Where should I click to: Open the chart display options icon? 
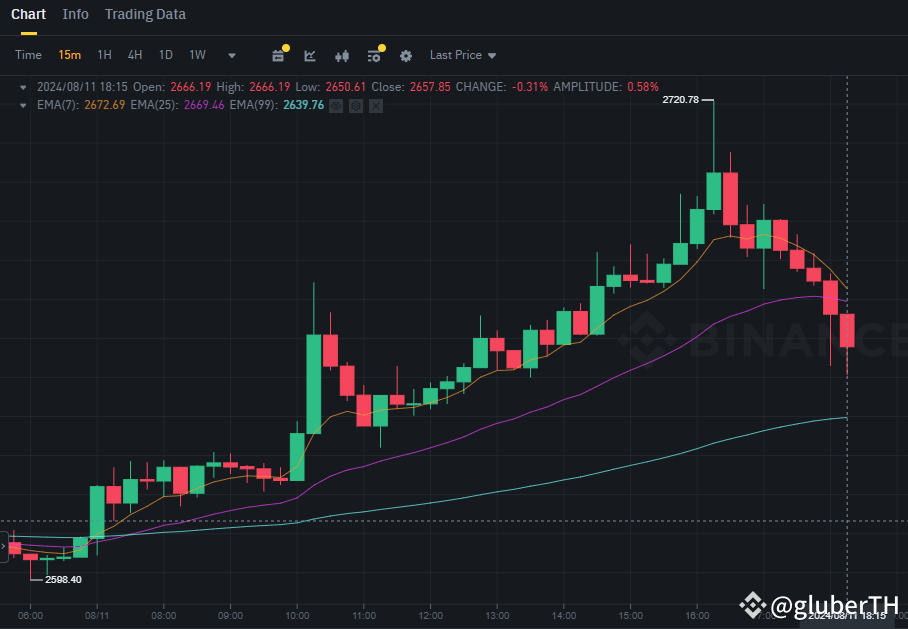click(x=374, y=56)
